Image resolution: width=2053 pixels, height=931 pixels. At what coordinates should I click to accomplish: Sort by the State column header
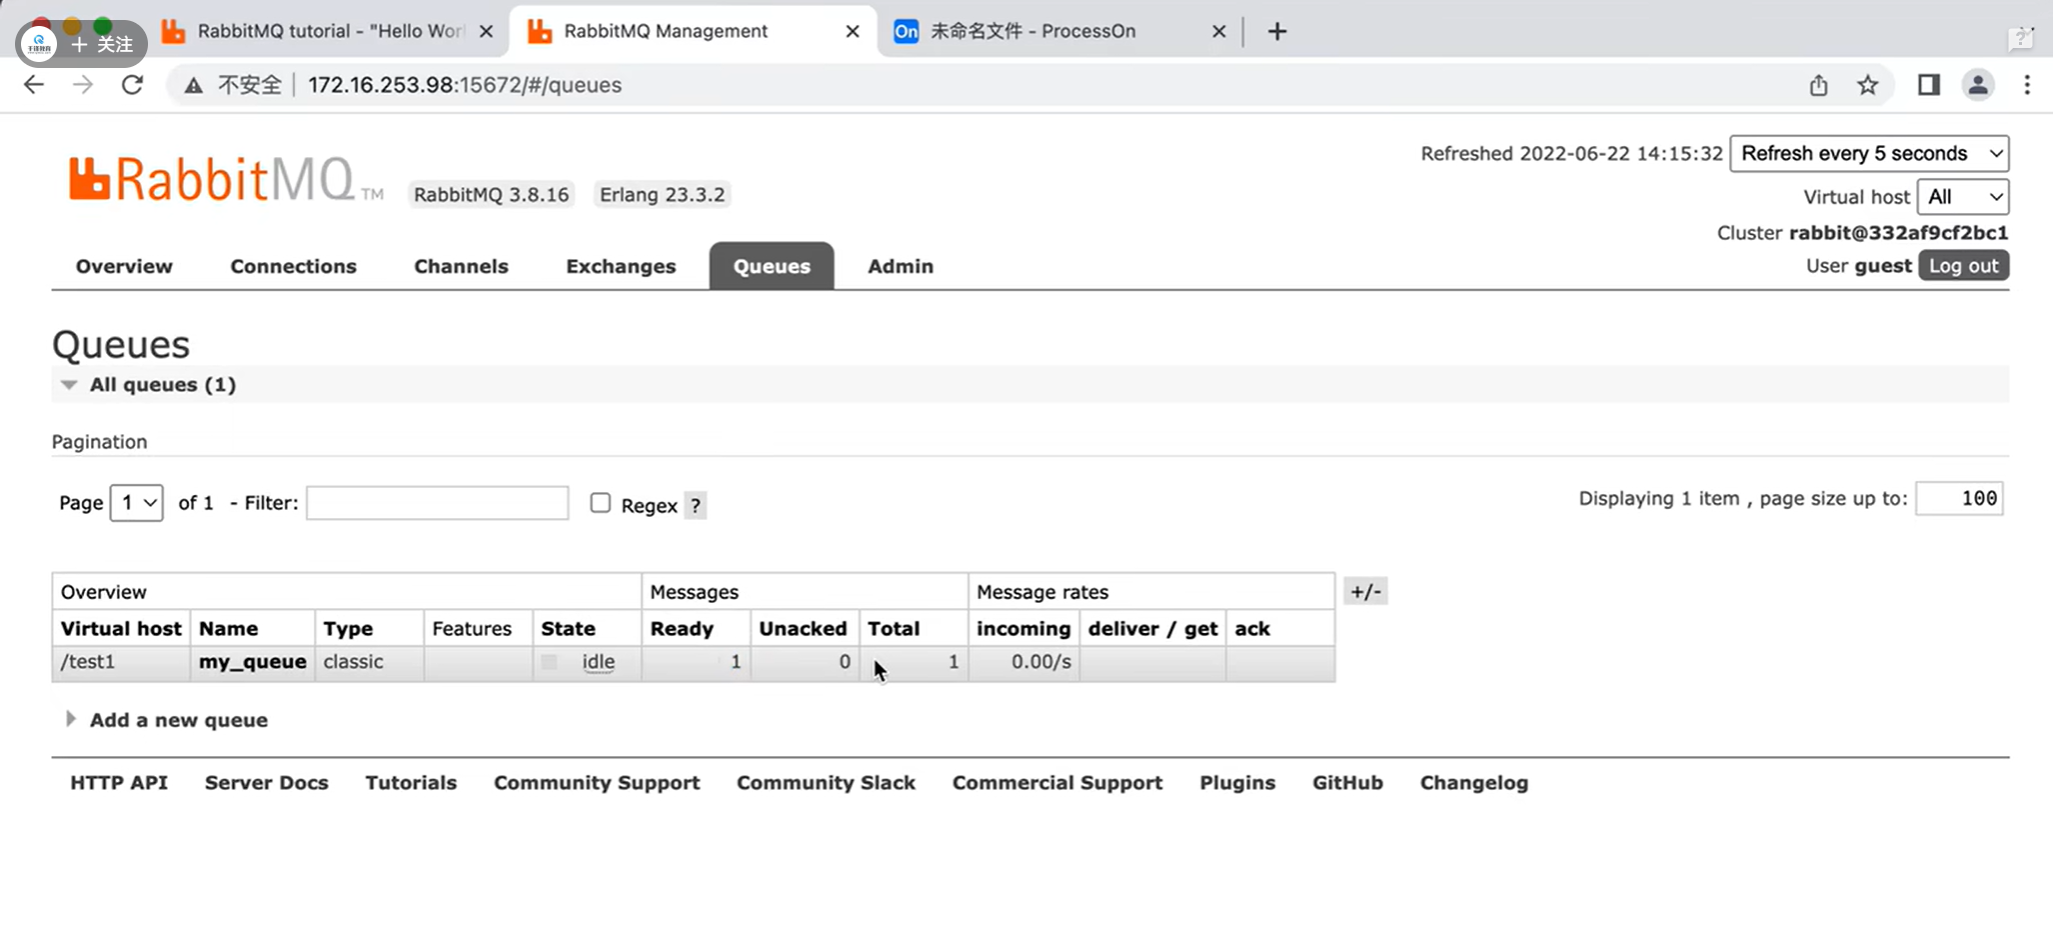(568, 628)
